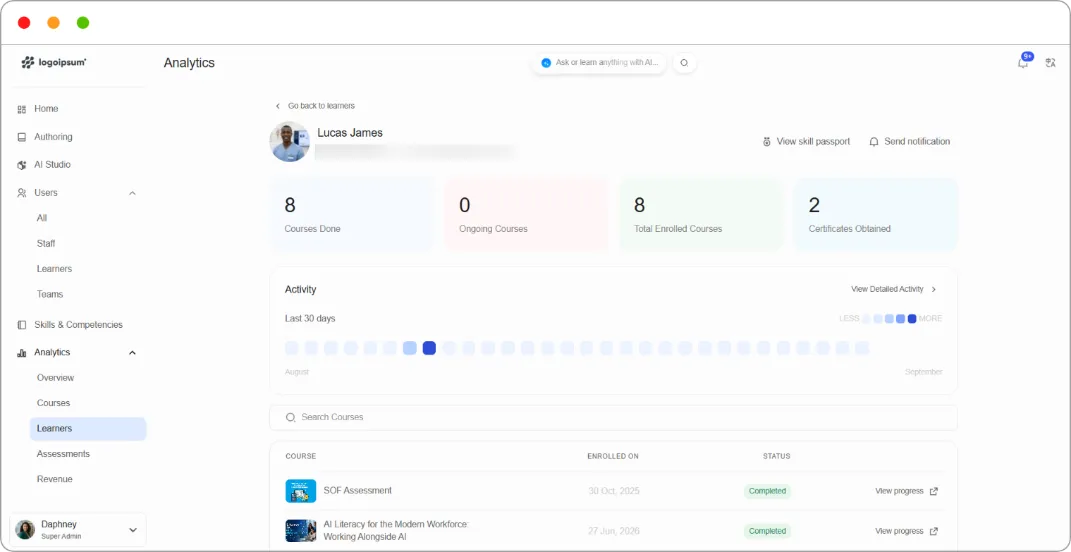
Task: Click Completed badge for SOF Assessment
Action: click(x=767, y=491)
